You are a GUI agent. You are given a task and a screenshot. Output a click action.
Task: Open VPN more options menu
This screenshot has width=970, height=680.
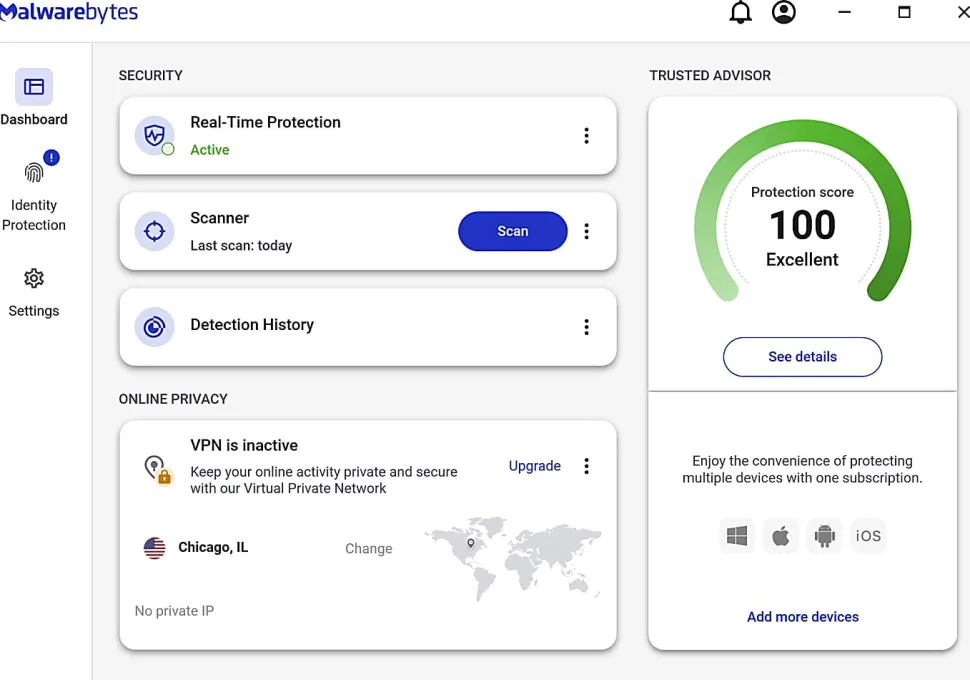(586, 466)
